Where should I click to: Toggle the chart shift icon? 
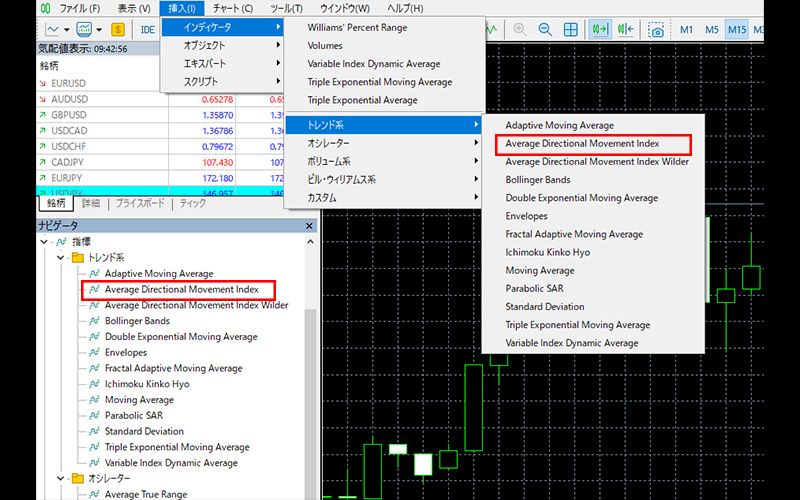pos(626,30)
